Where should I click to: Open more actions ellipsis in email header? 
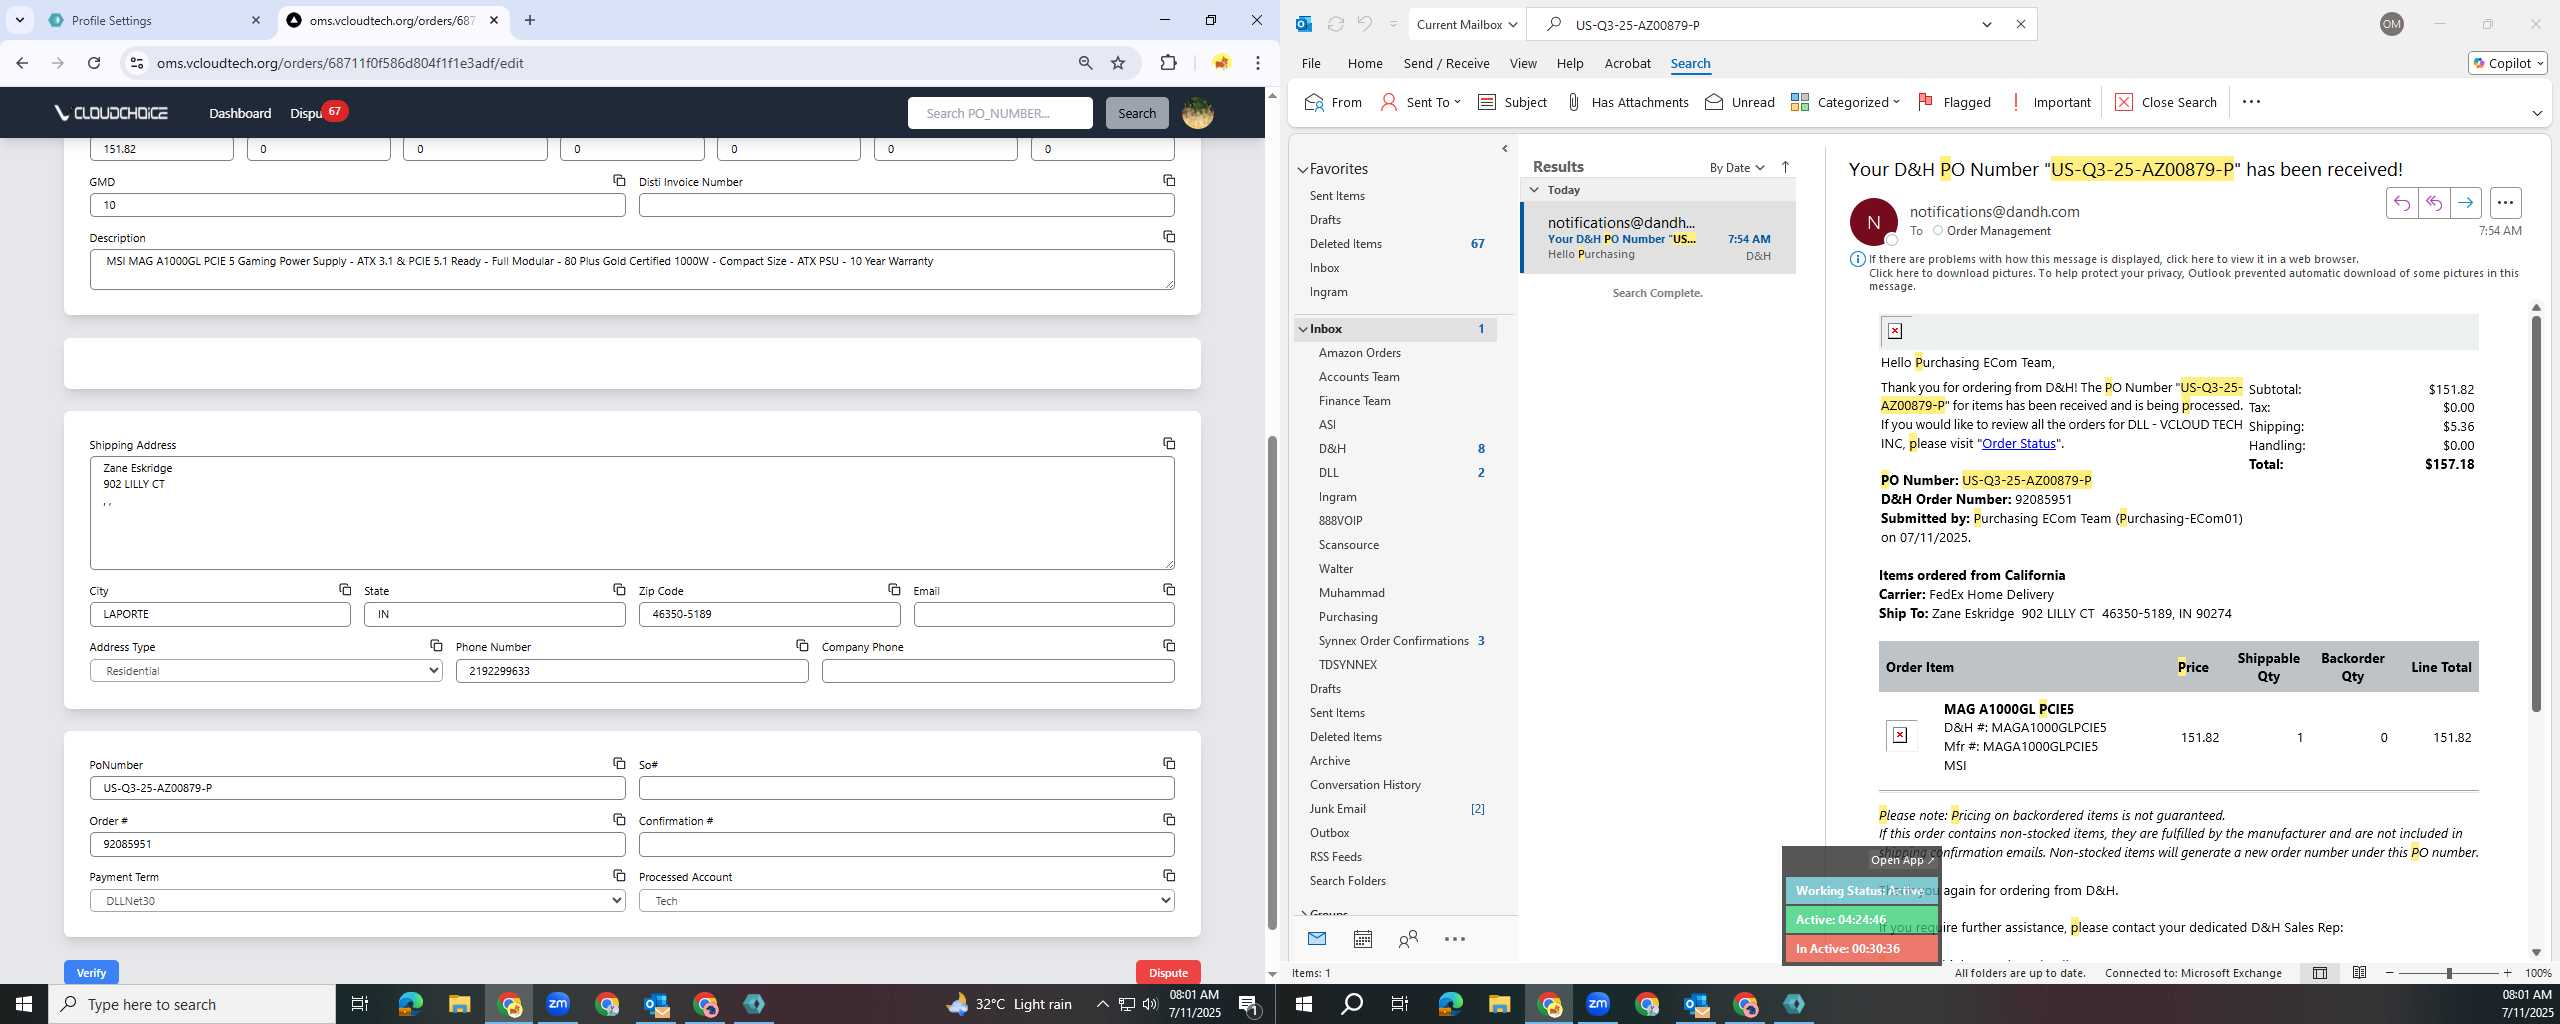[x=2505, y=203]
